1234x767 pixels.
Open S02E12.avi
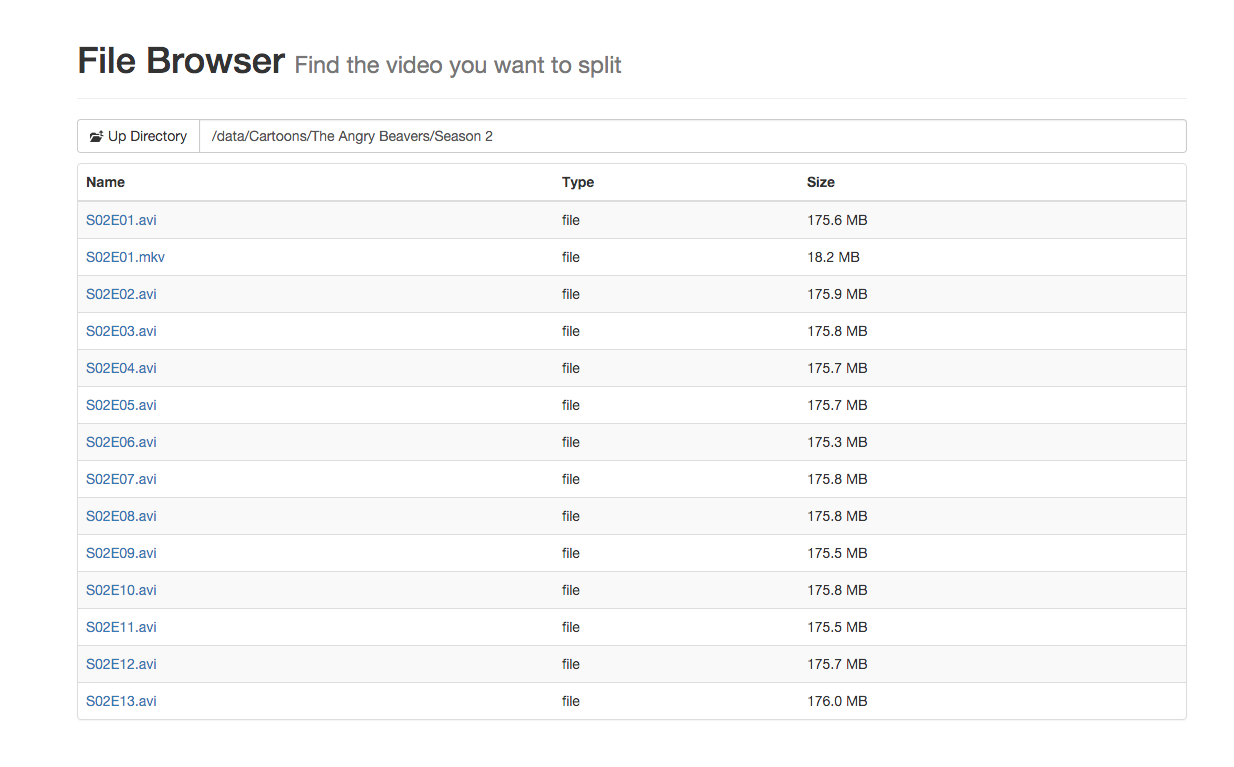pyautogui.click(x=121, y=664)
